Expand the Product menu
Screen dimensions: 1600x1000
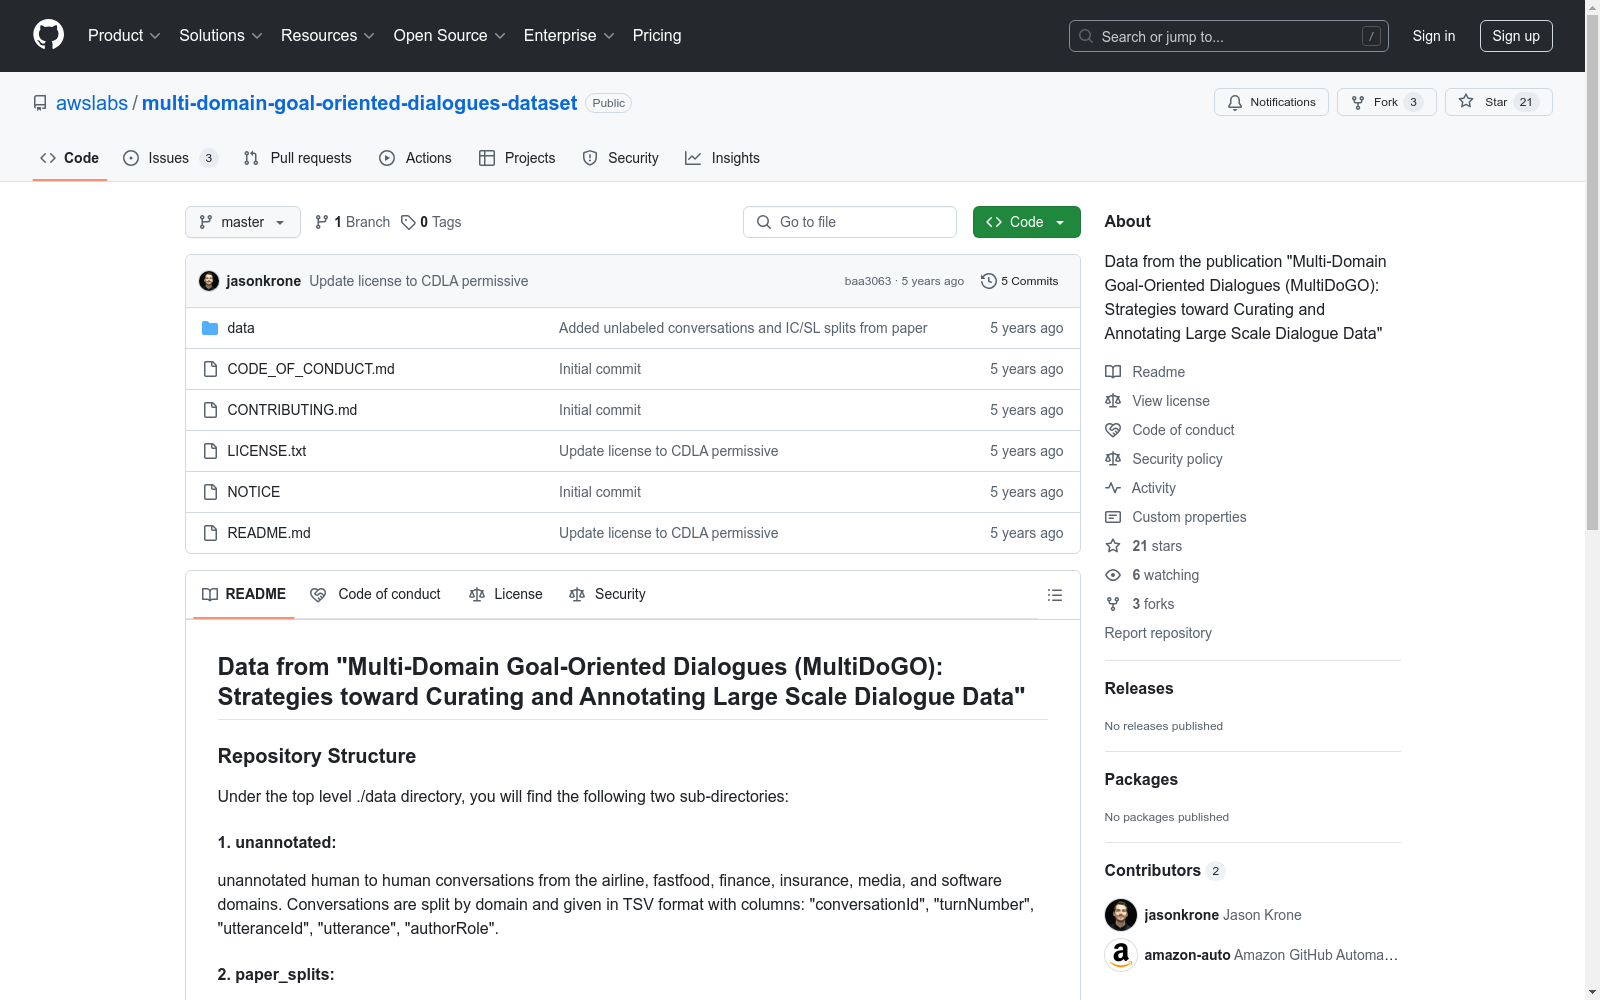point(124,36)
